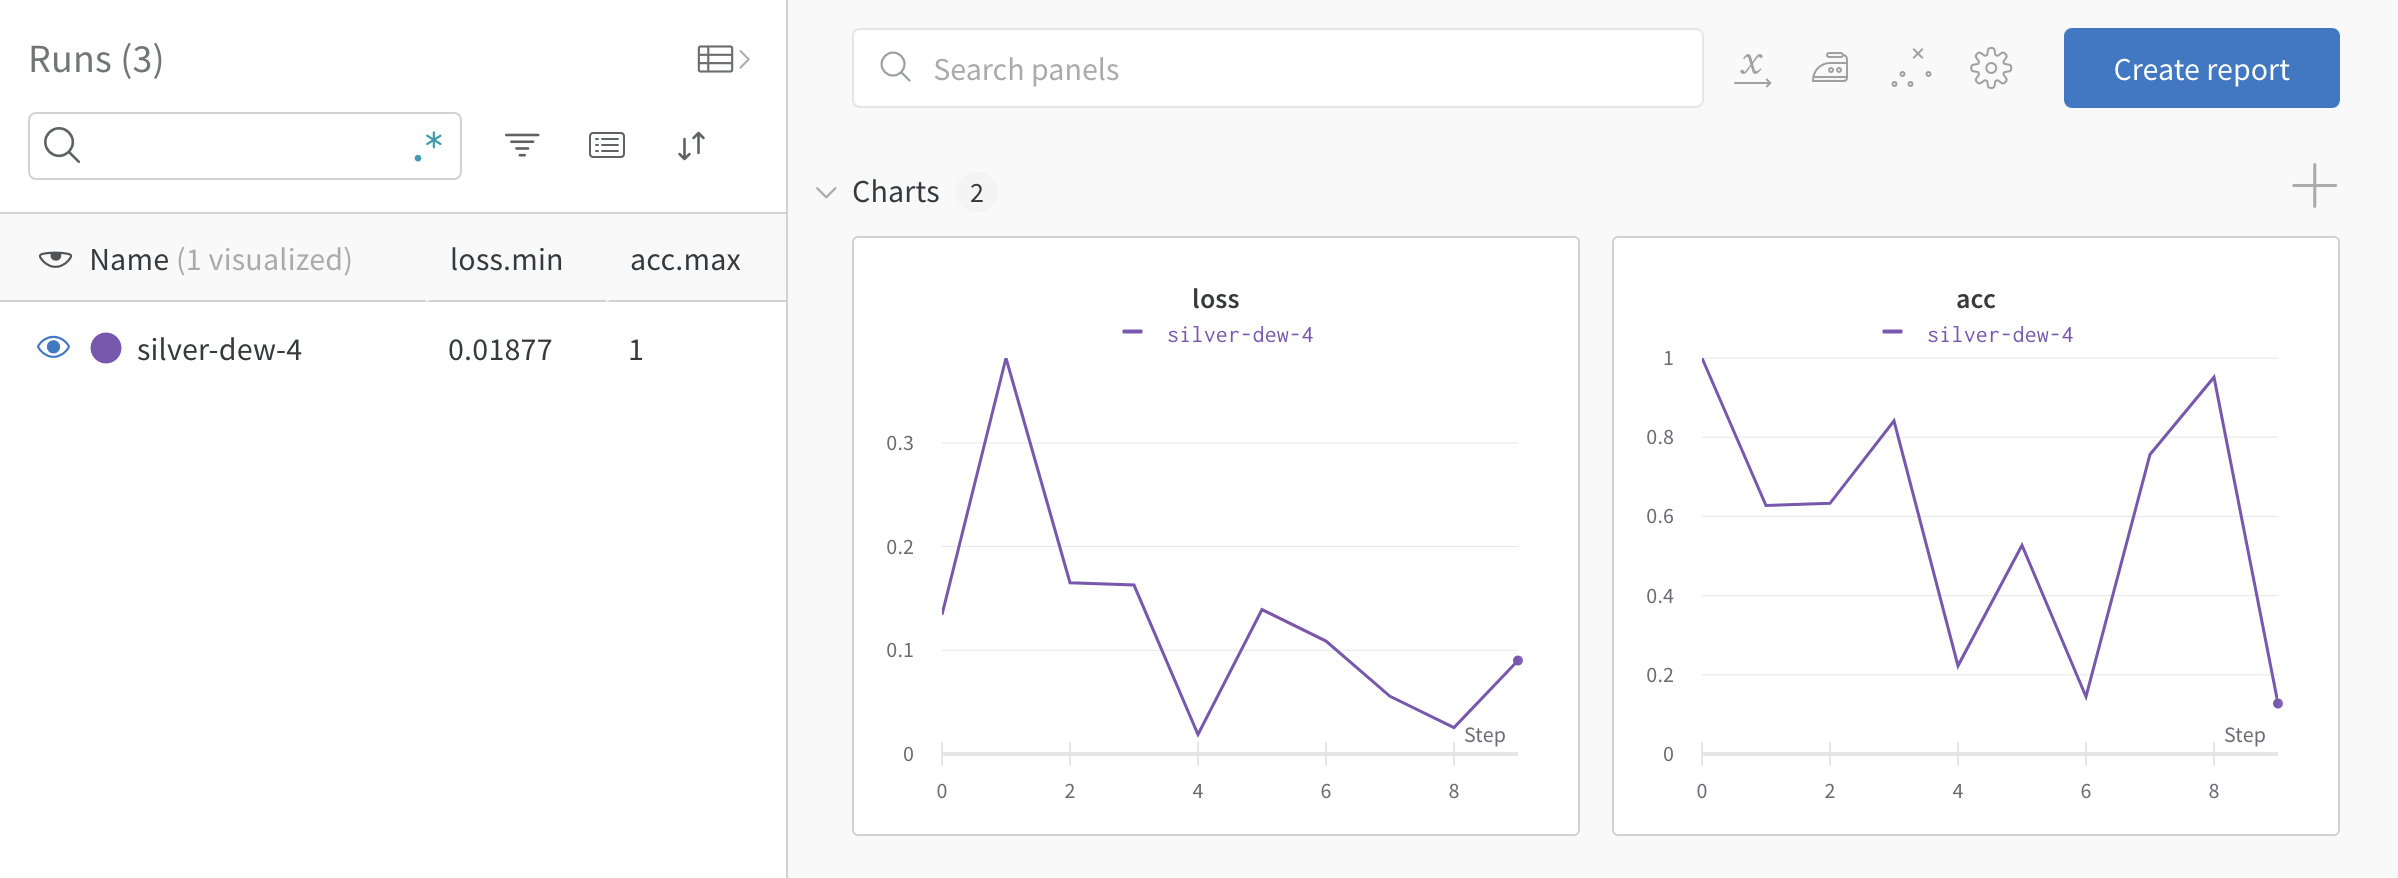Open the line smoothing icon
The height and width of the screenshot is (878, 2398).
[x=1831, y=68]
